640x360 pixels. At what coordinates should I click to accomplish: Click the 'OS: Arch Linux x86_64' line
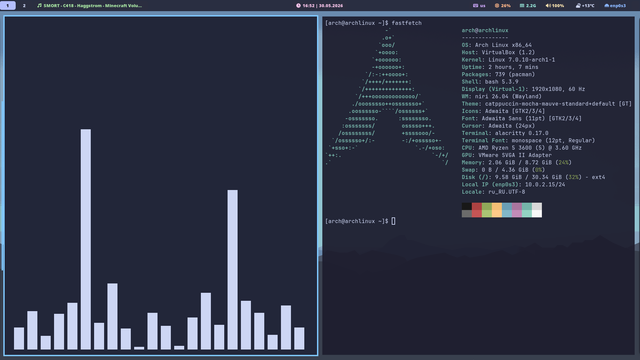pos(497,45)
